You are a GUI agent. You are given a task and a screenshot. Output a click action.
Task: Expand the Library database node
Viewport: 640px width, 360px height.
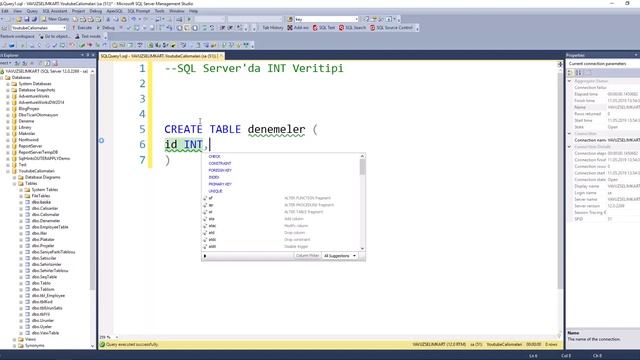pyautogui.click(x=8, y=127)
